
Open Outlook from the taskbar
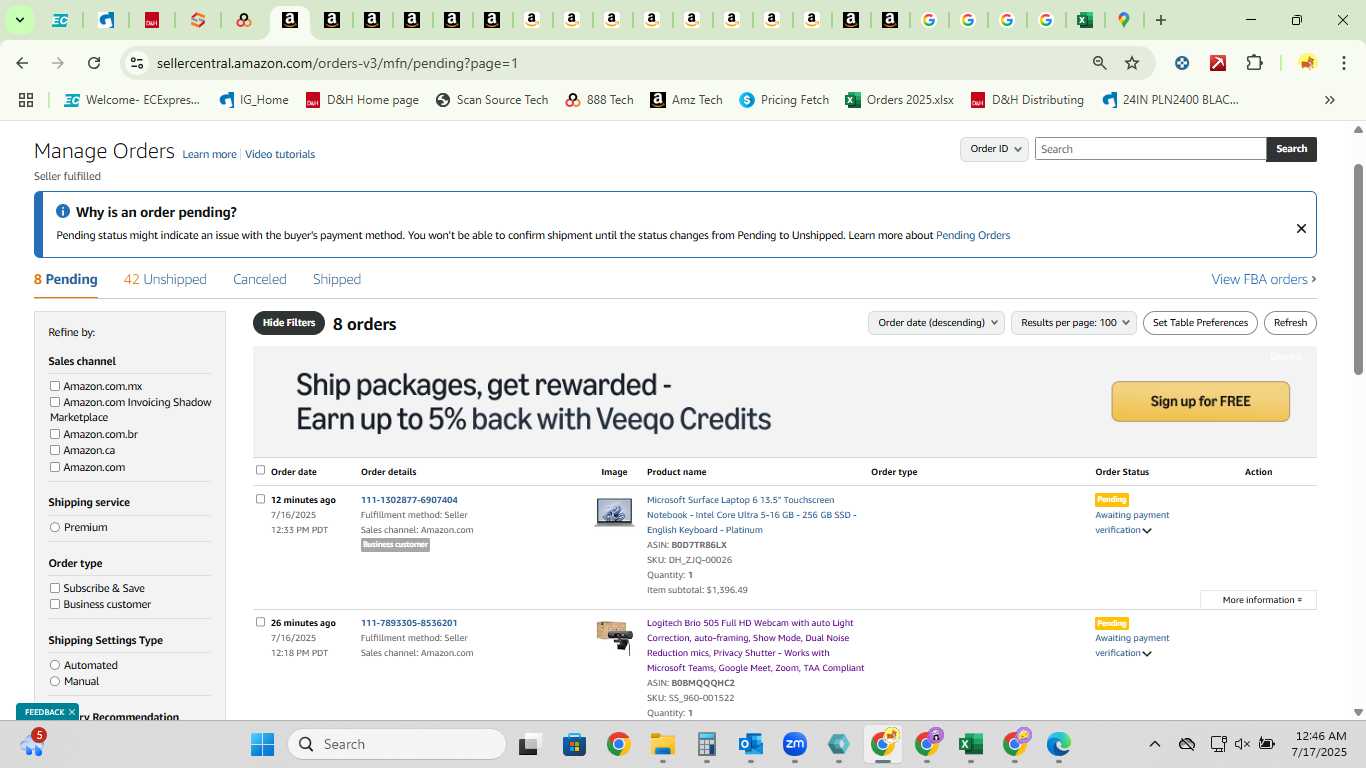coord(750,744)
